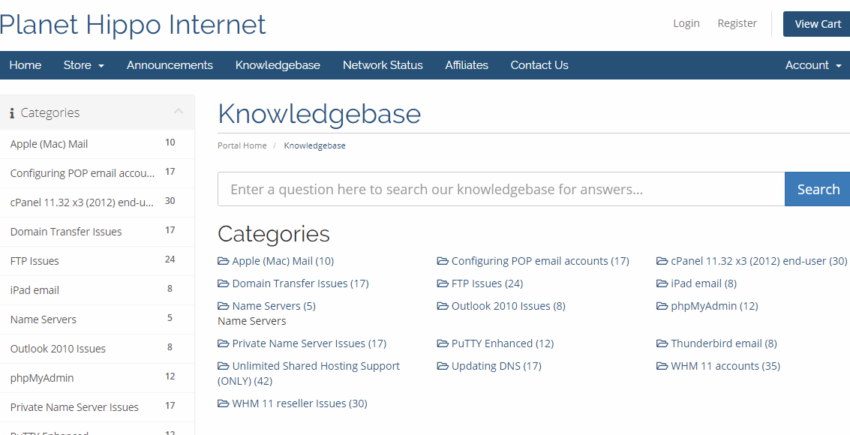The height and width of the screenshot is (435, 850).
Task: Click folder icon beside WHM 11 reseller Issues
Action: pos(223,404)
